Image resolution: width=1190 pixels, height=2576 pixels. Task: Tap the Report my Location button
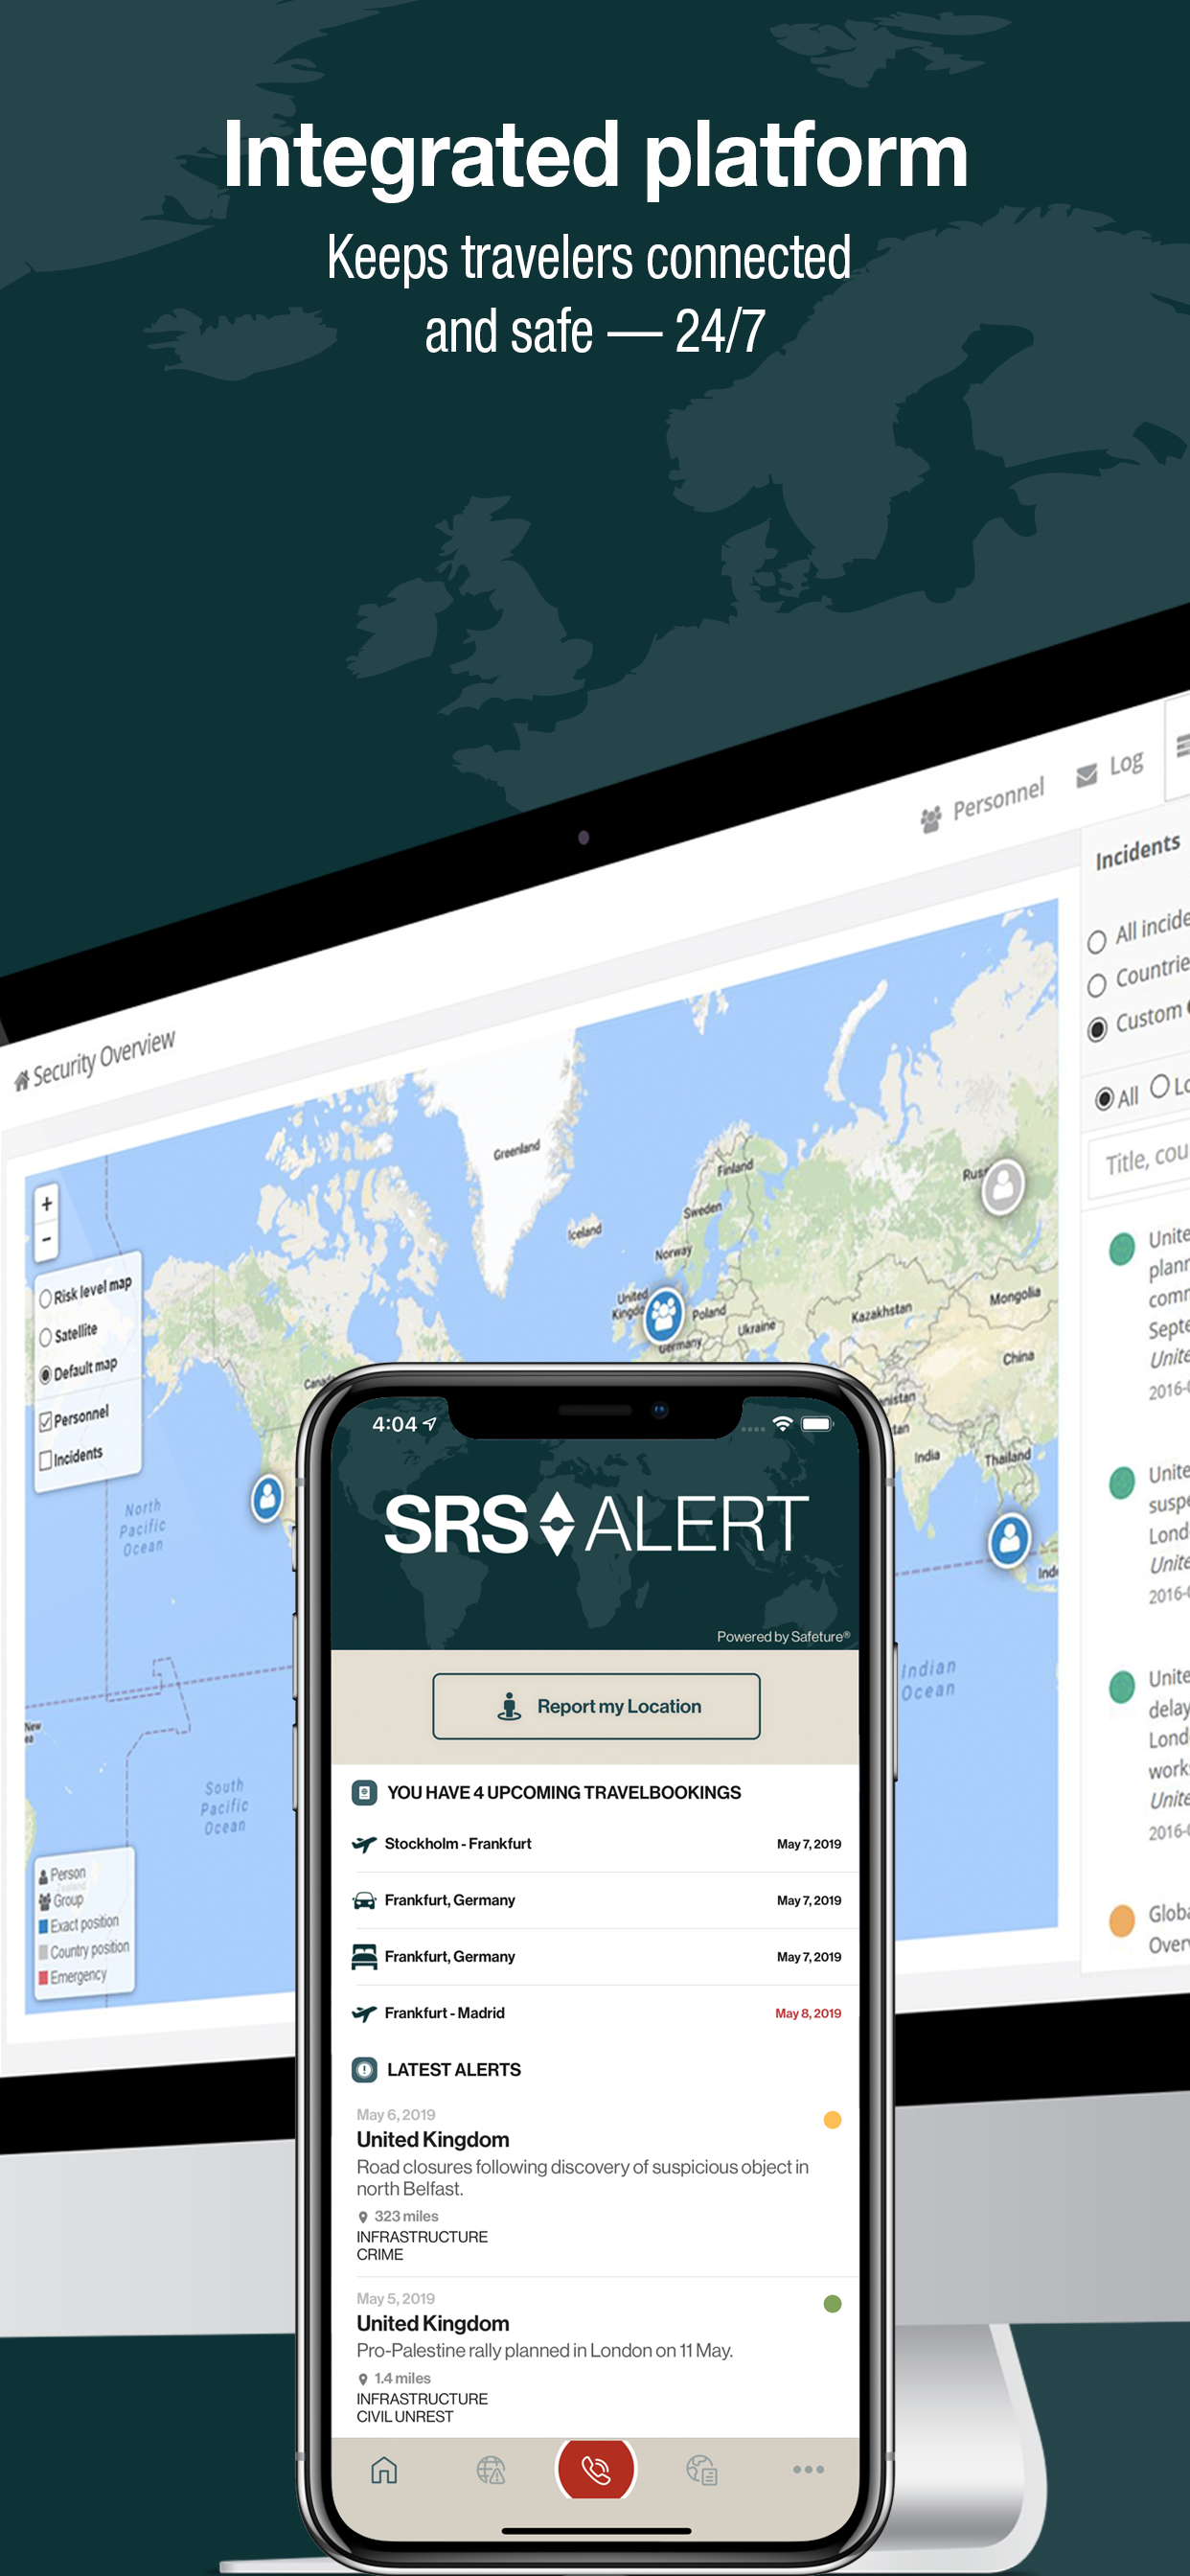pyautogui.click(x=596, y=1705)
